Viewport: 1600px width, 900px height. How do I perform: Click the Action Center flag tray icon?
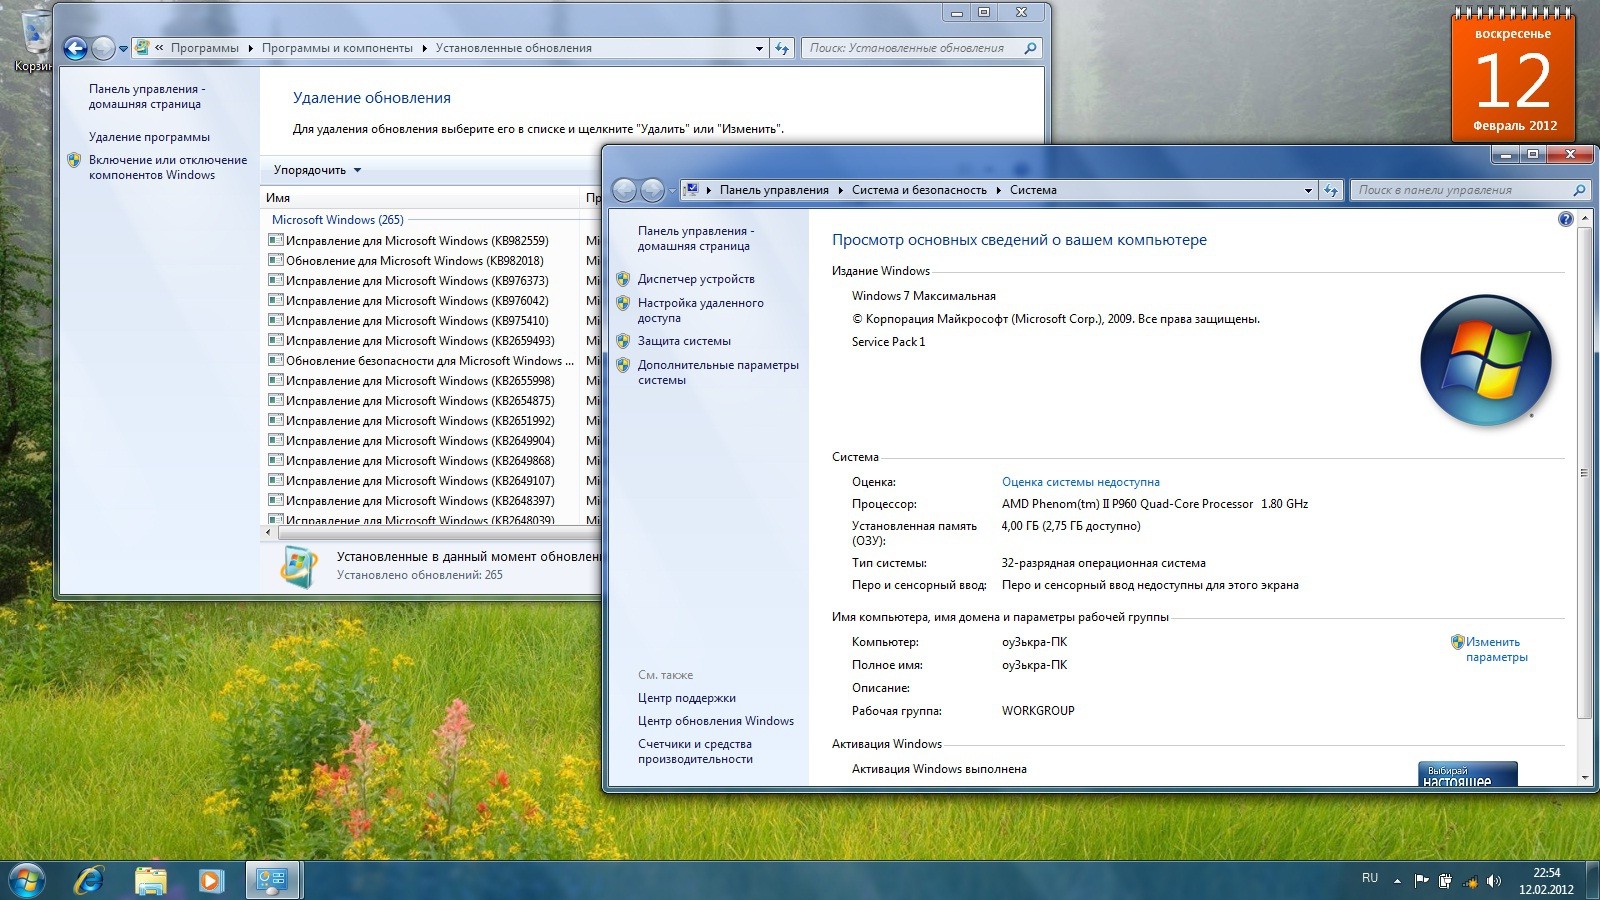pyautogui.click(x=1421, y=881)
